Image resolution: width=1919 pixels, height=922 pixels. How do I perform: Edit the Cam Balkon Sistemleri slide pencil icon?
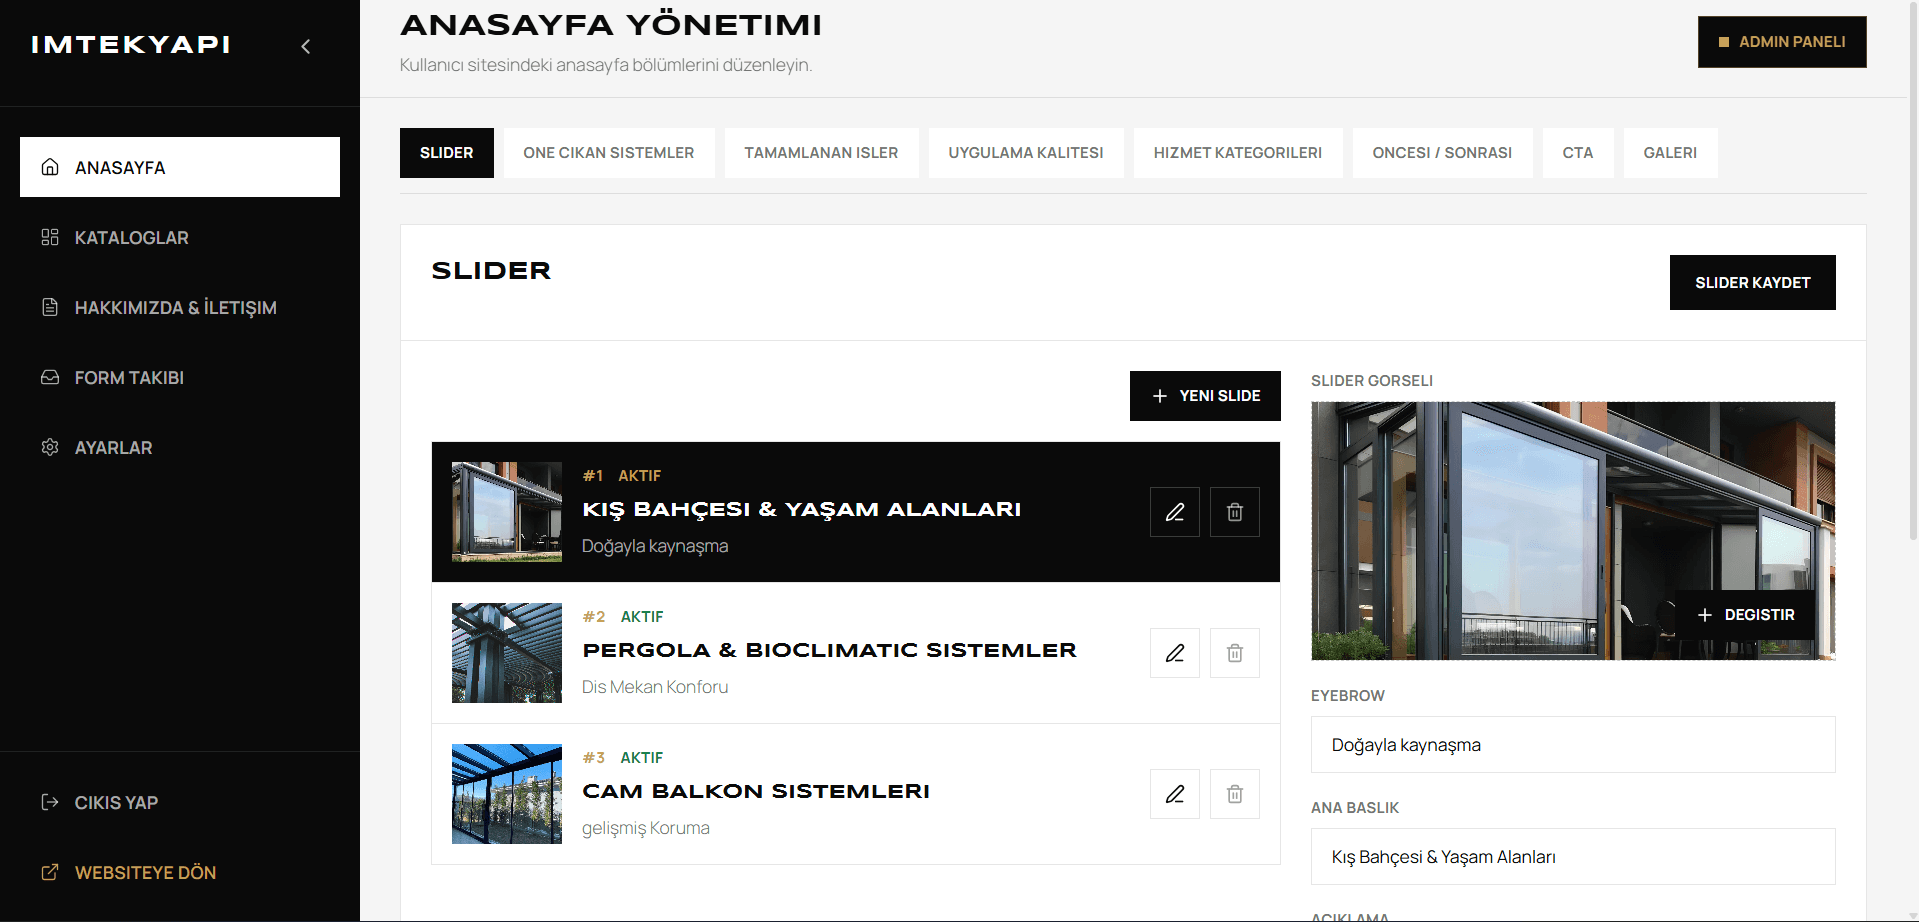1175,794
